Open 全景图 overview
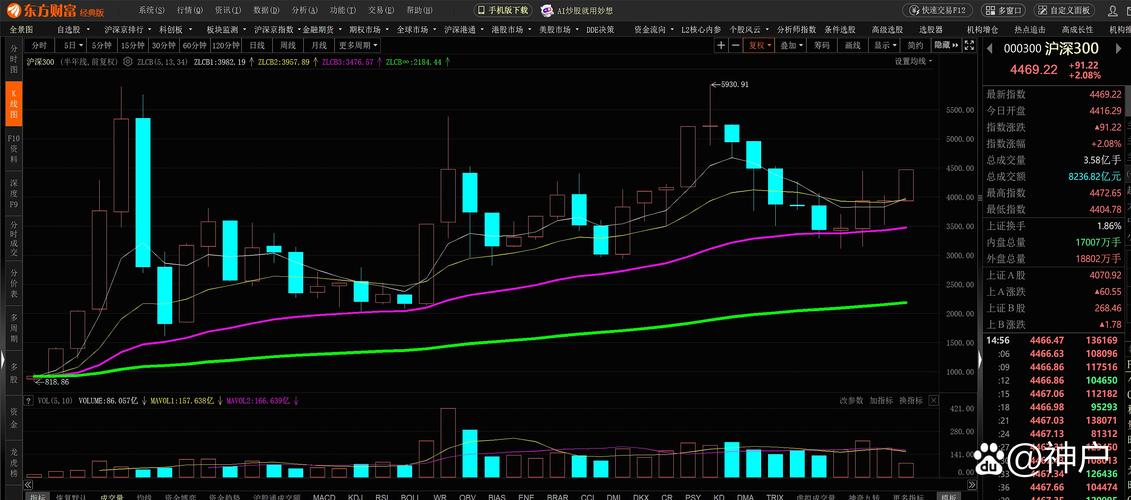Image resolution: width=1131 pixels, height=500 pixels. click(21, 30)
